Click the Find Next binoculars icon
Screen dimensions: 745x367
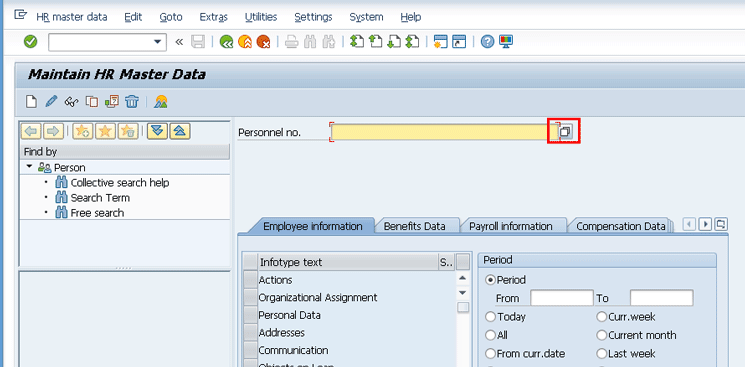point(328,42)
